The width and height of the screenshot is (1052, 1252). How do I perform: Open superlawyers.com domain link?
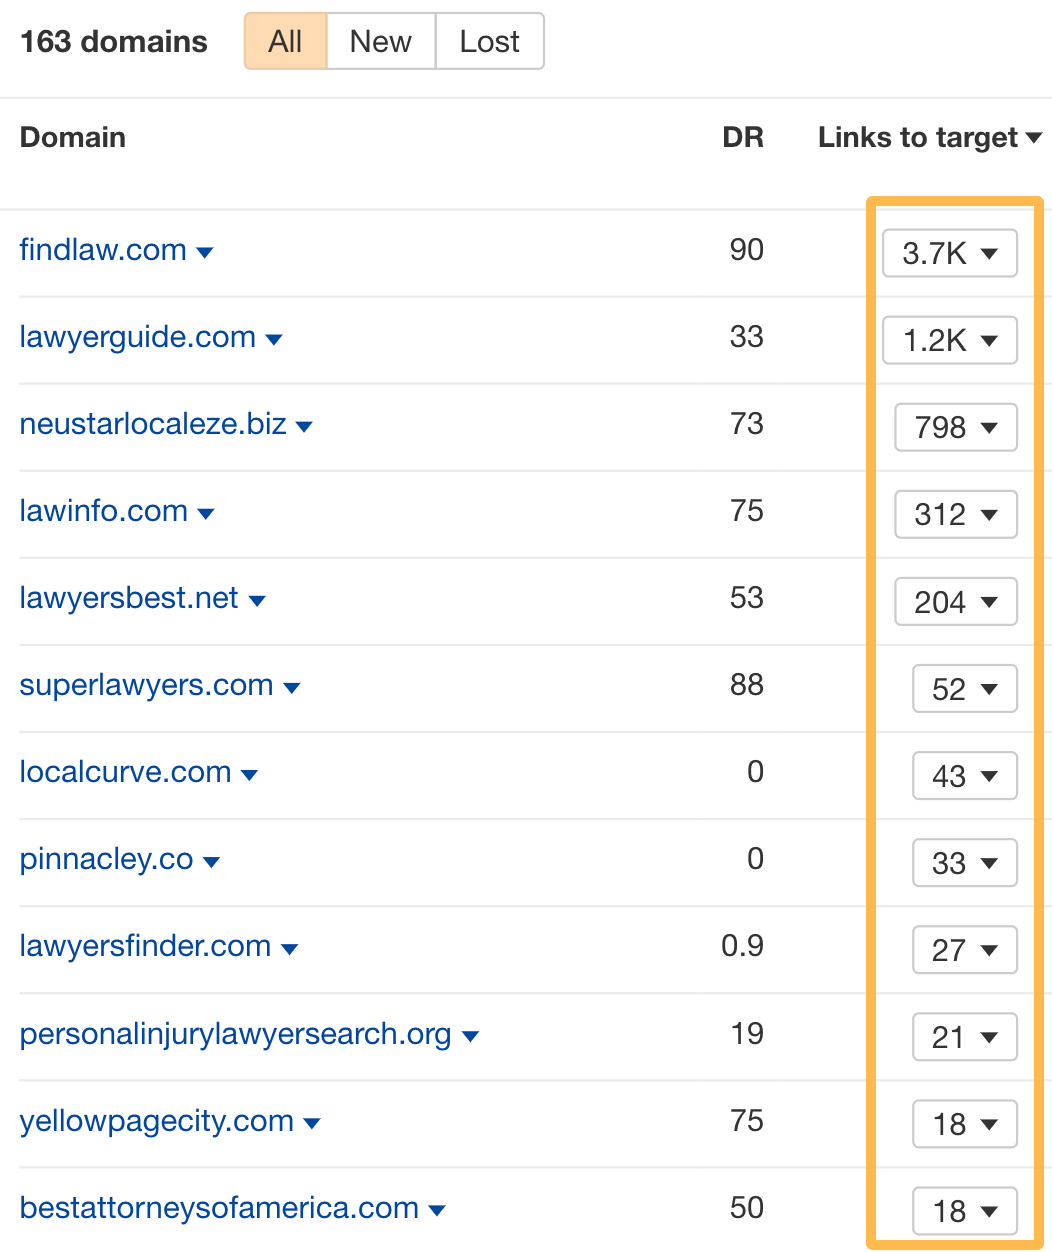tap(147, 685)
